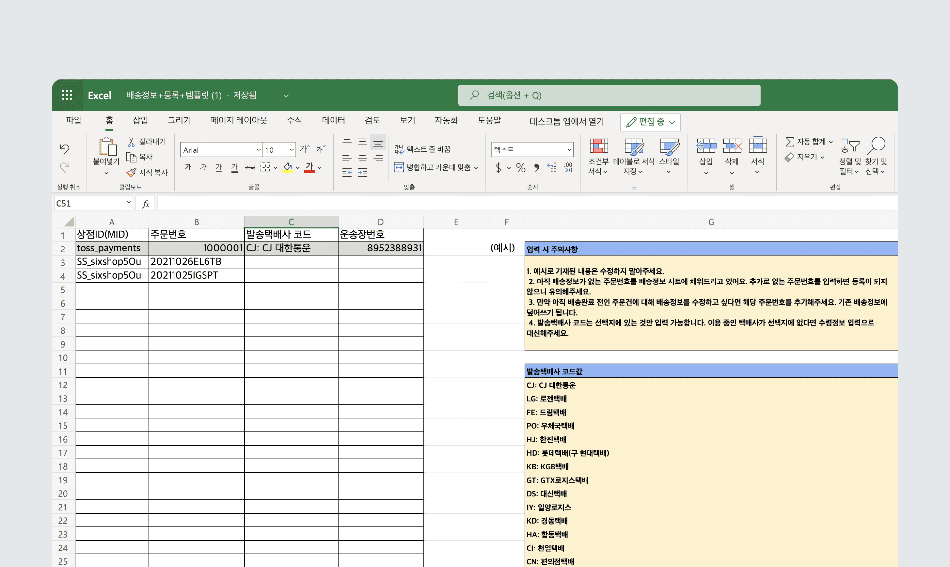The width and height of the screenshot is (950, 567).
Task: Decrease indent icon
Action: (347, 173)
